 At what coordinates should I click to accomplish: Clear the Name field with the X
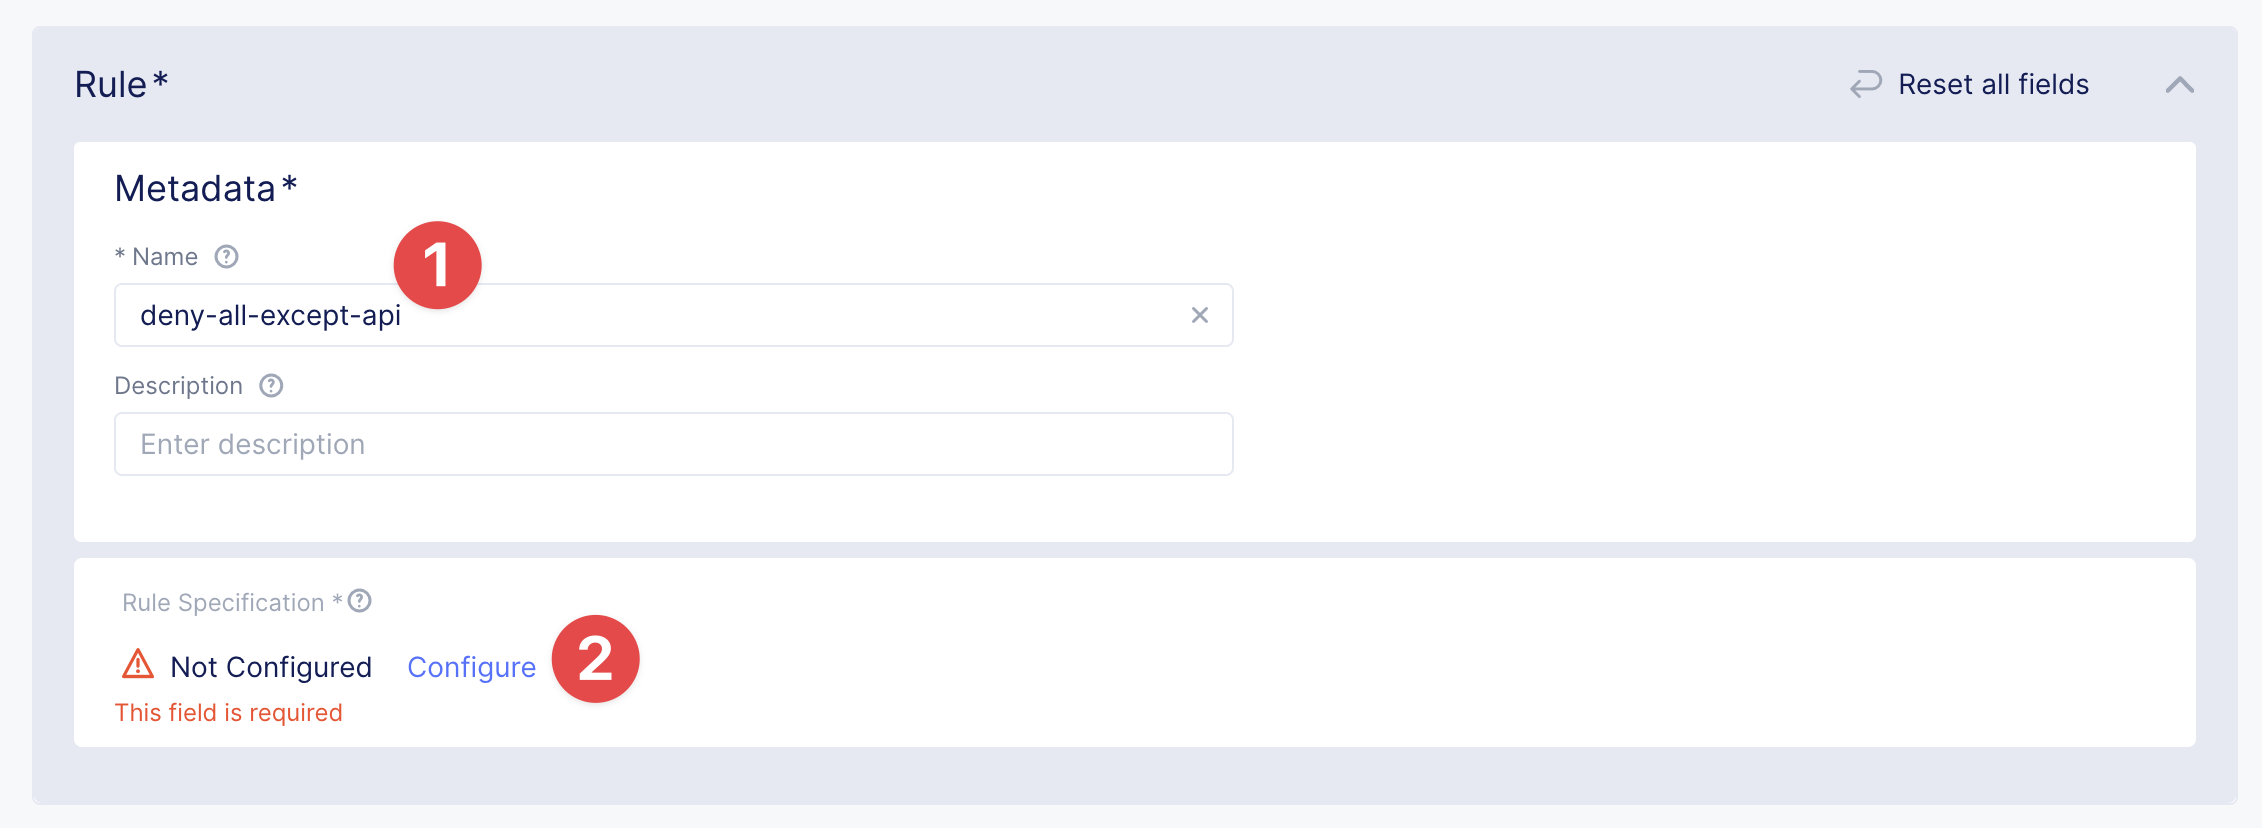click(1200, 315)
